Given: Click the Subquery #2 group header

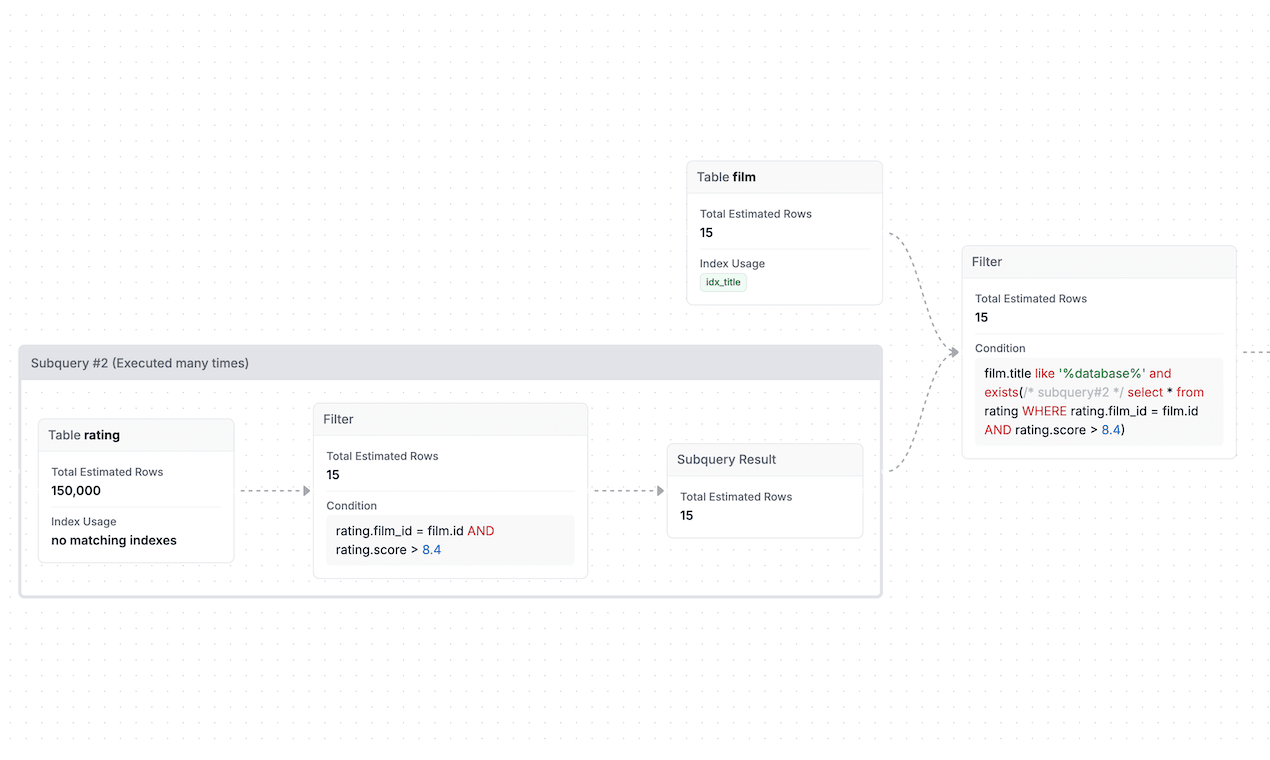Looking at the screenshot, I should click(x=449, y=363).
